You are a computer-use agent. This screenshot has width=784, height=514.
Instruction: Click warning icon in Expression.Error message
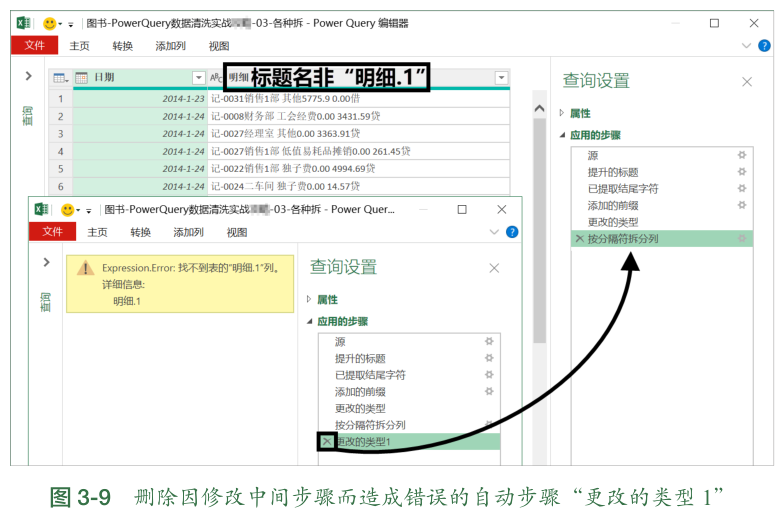86,268
